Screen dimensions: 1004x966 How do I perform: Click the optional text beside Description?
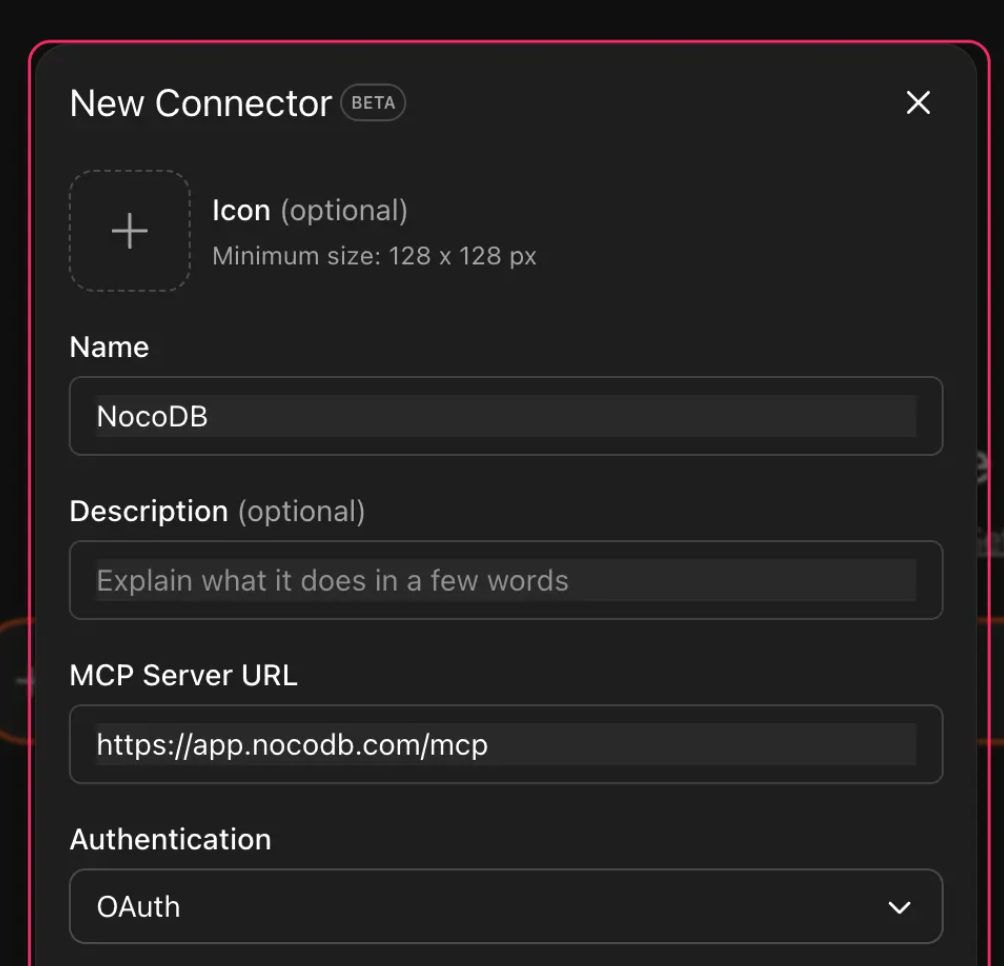[x=301, y=511]
